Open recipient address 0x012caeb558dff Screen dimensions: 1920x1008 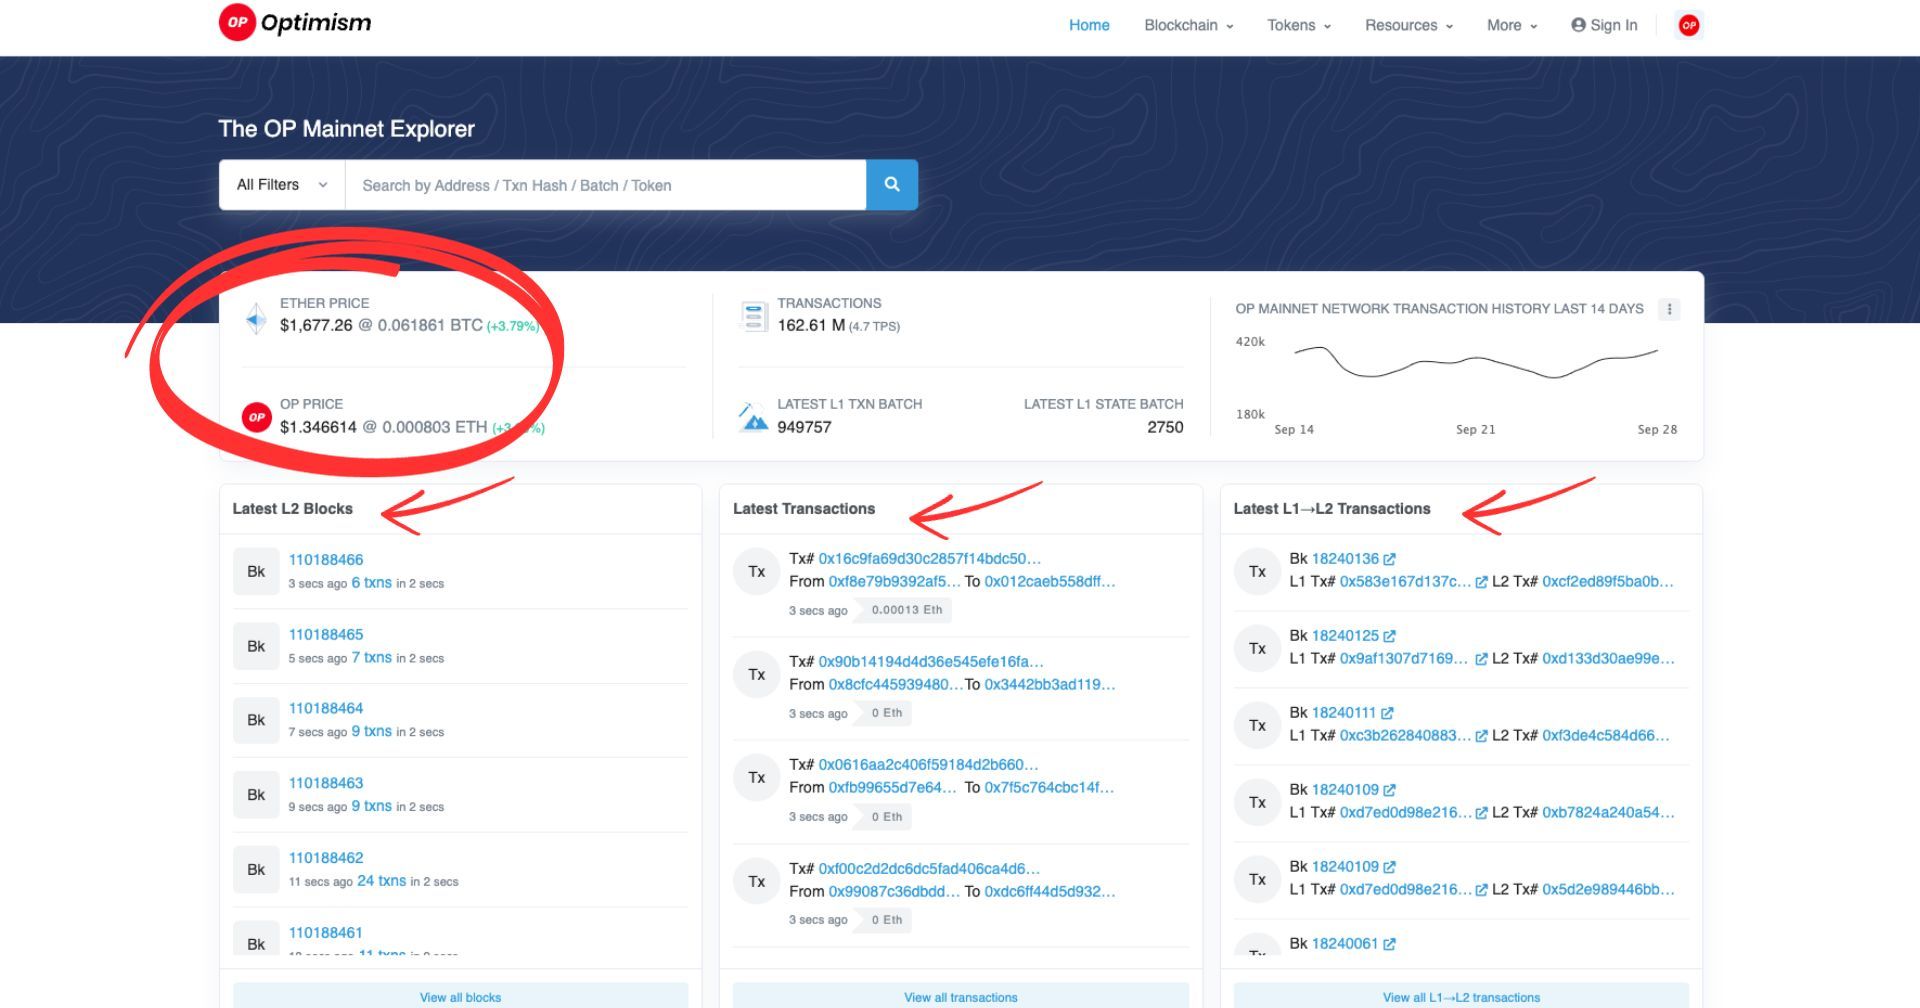[x=1050, y=582]
